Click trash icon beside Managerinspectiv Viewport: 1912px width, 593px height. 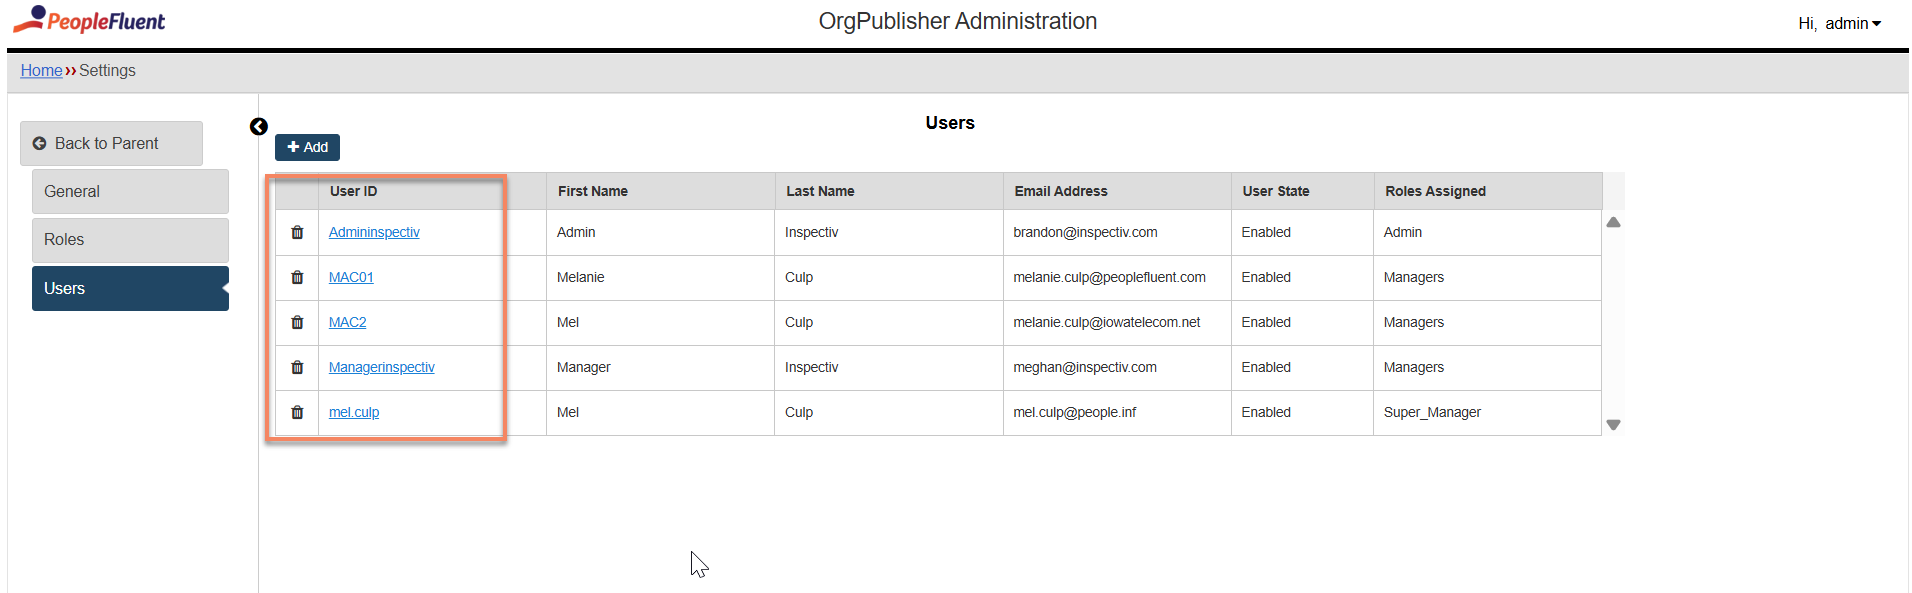pyautogui.click(x=297, y=367)
